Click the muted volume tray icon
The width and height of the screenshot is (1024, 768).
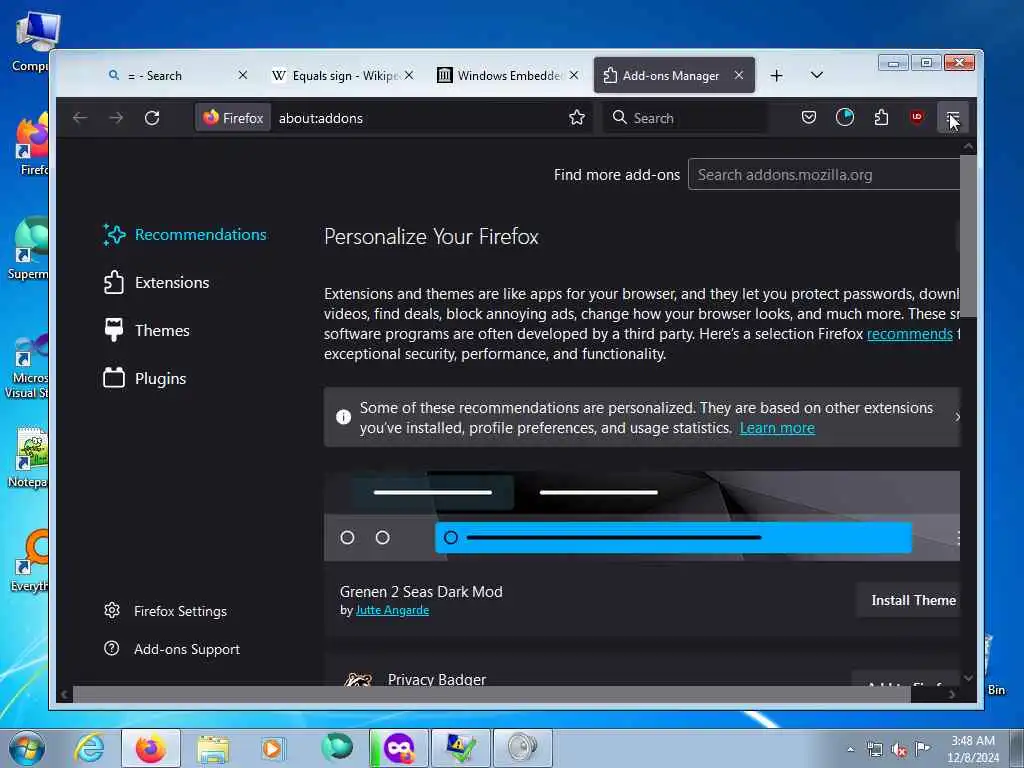899,749
